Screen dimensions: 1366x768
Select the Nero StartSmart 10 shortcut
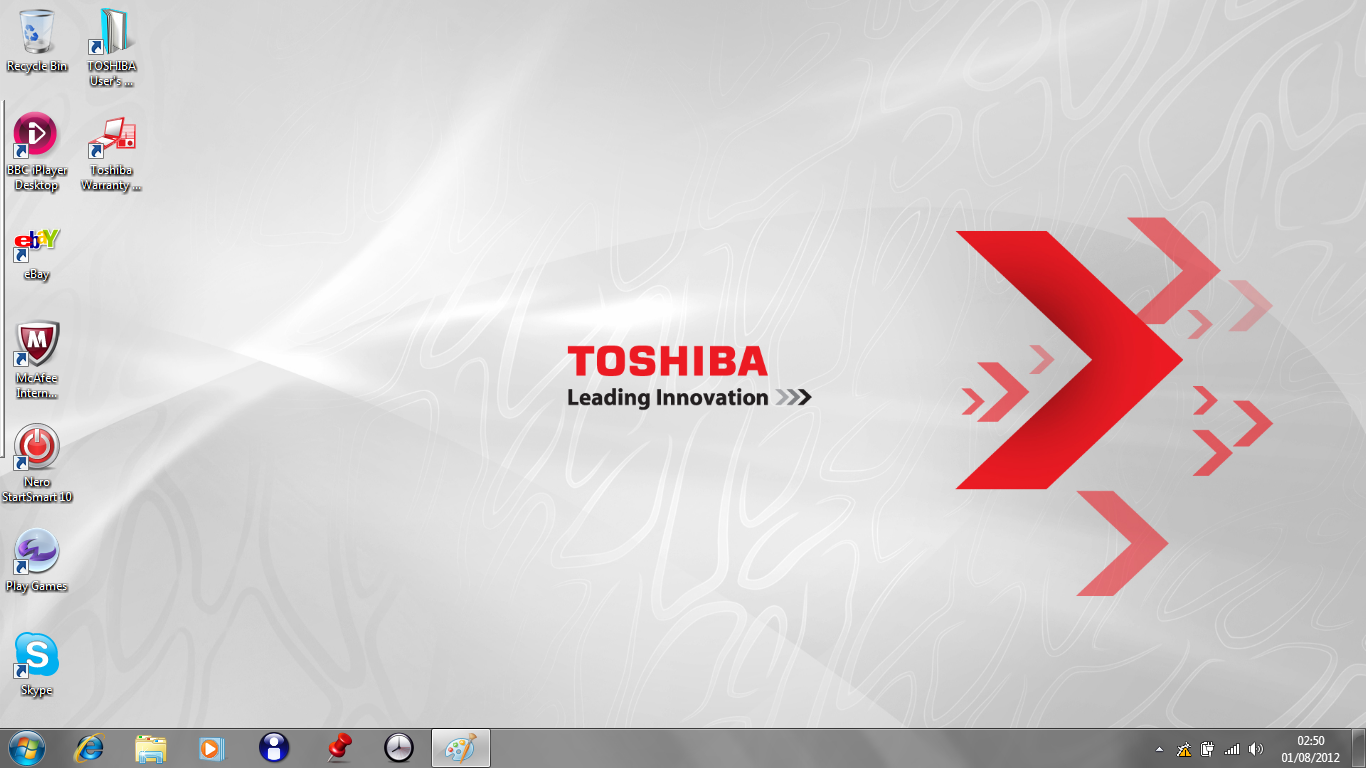point(37,463)
